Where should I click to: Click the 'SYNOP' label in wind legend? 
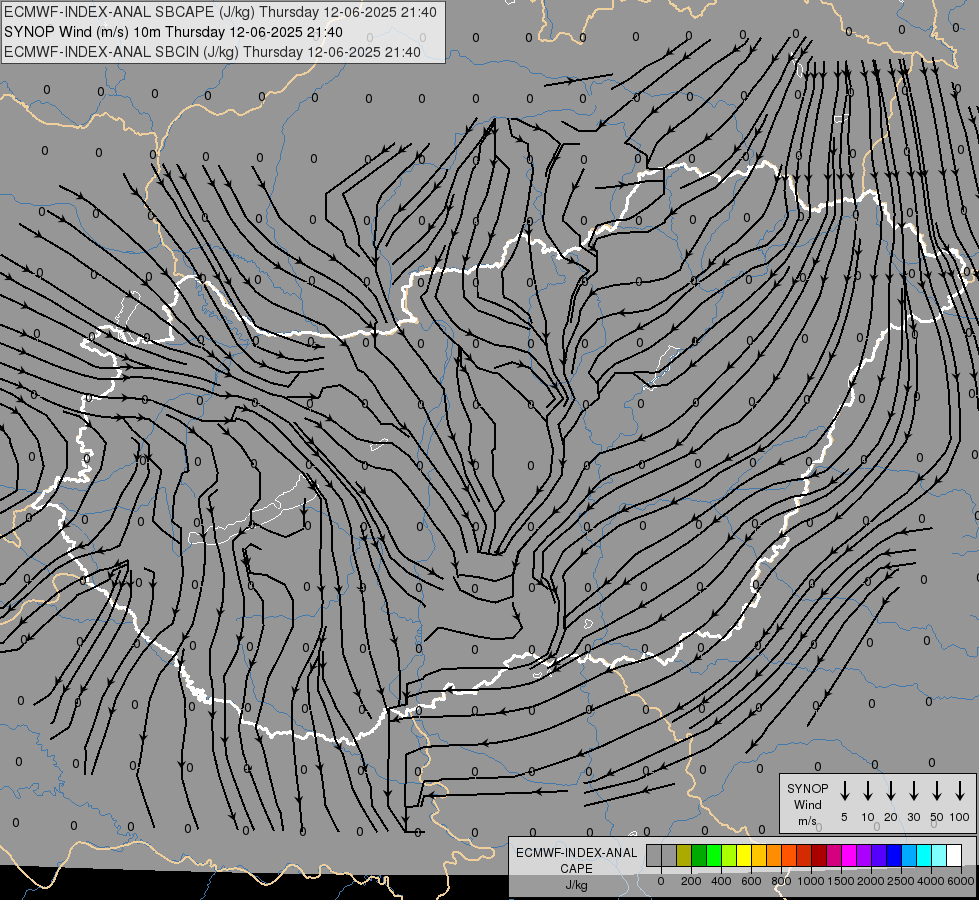(807, 788)
